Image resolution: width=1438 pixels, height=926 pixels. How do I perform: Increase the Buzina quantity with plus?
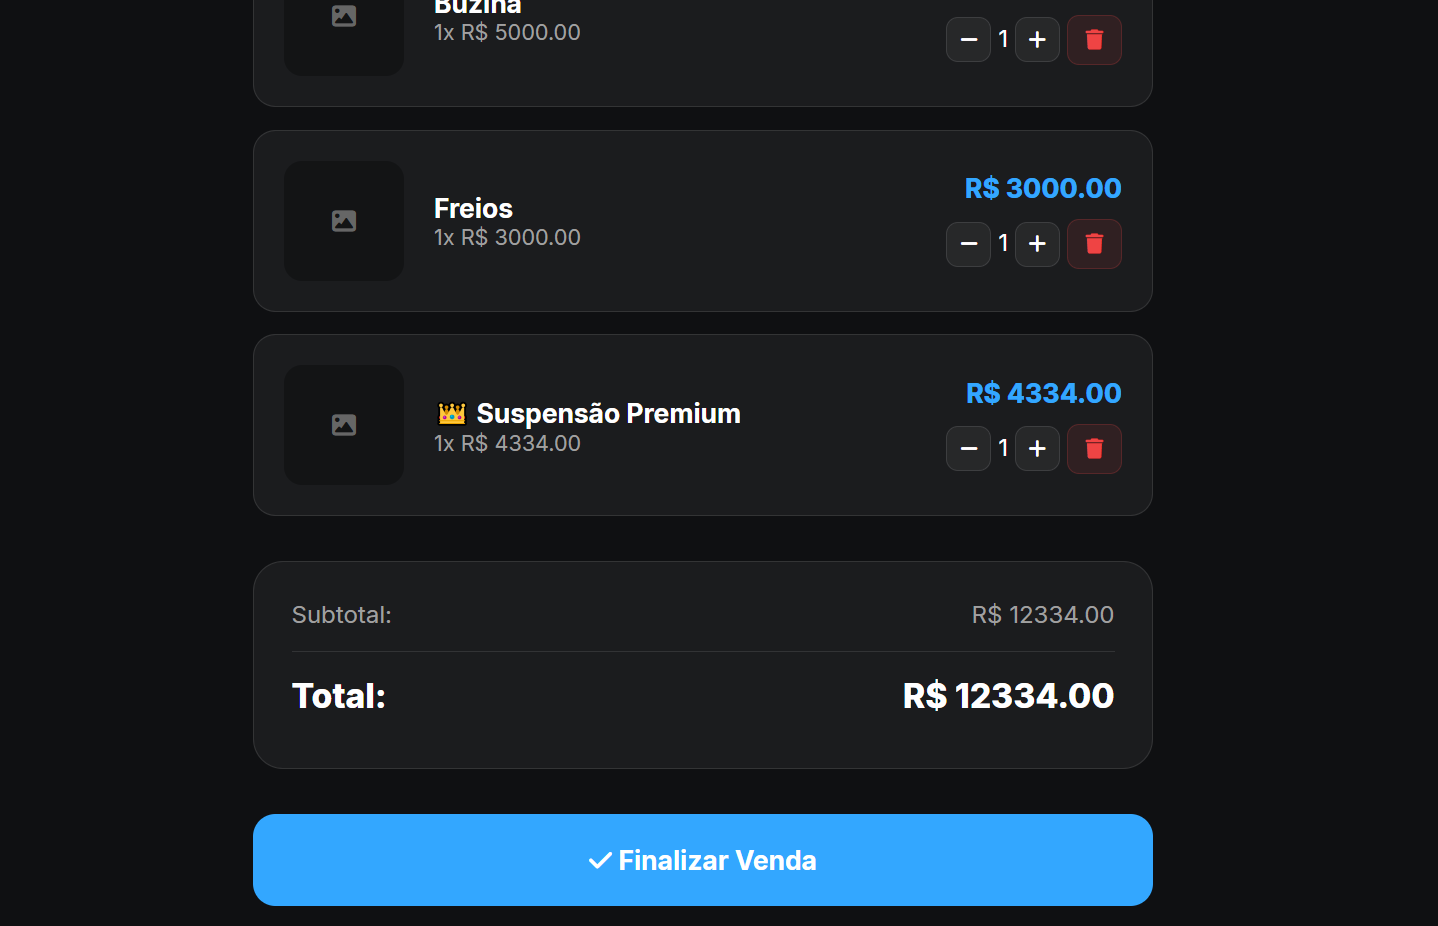click(1037, 40)
